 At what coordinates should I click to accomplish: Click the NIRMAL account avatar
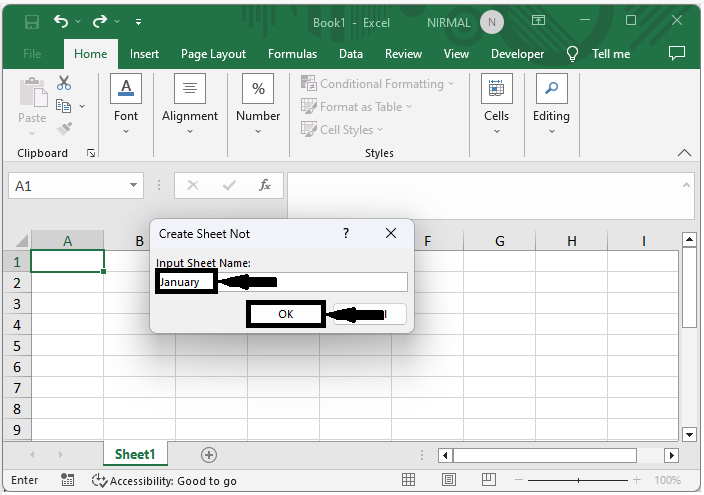click(492, 22)
